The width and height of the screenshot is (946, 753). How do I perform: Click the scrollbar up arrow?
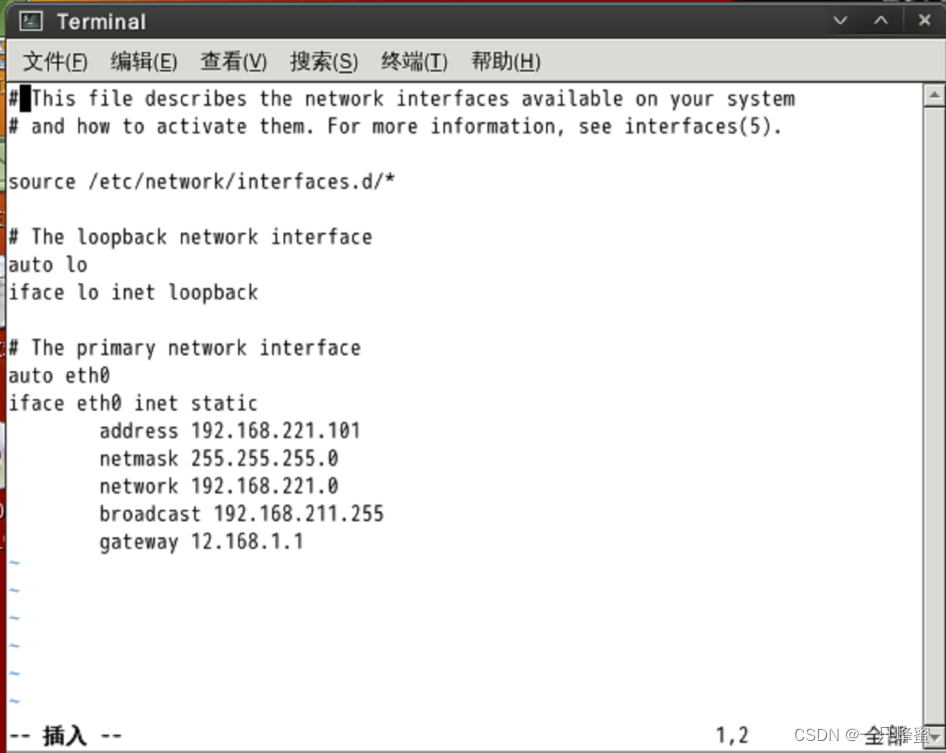pyautogui.click(x=933, y=95)
